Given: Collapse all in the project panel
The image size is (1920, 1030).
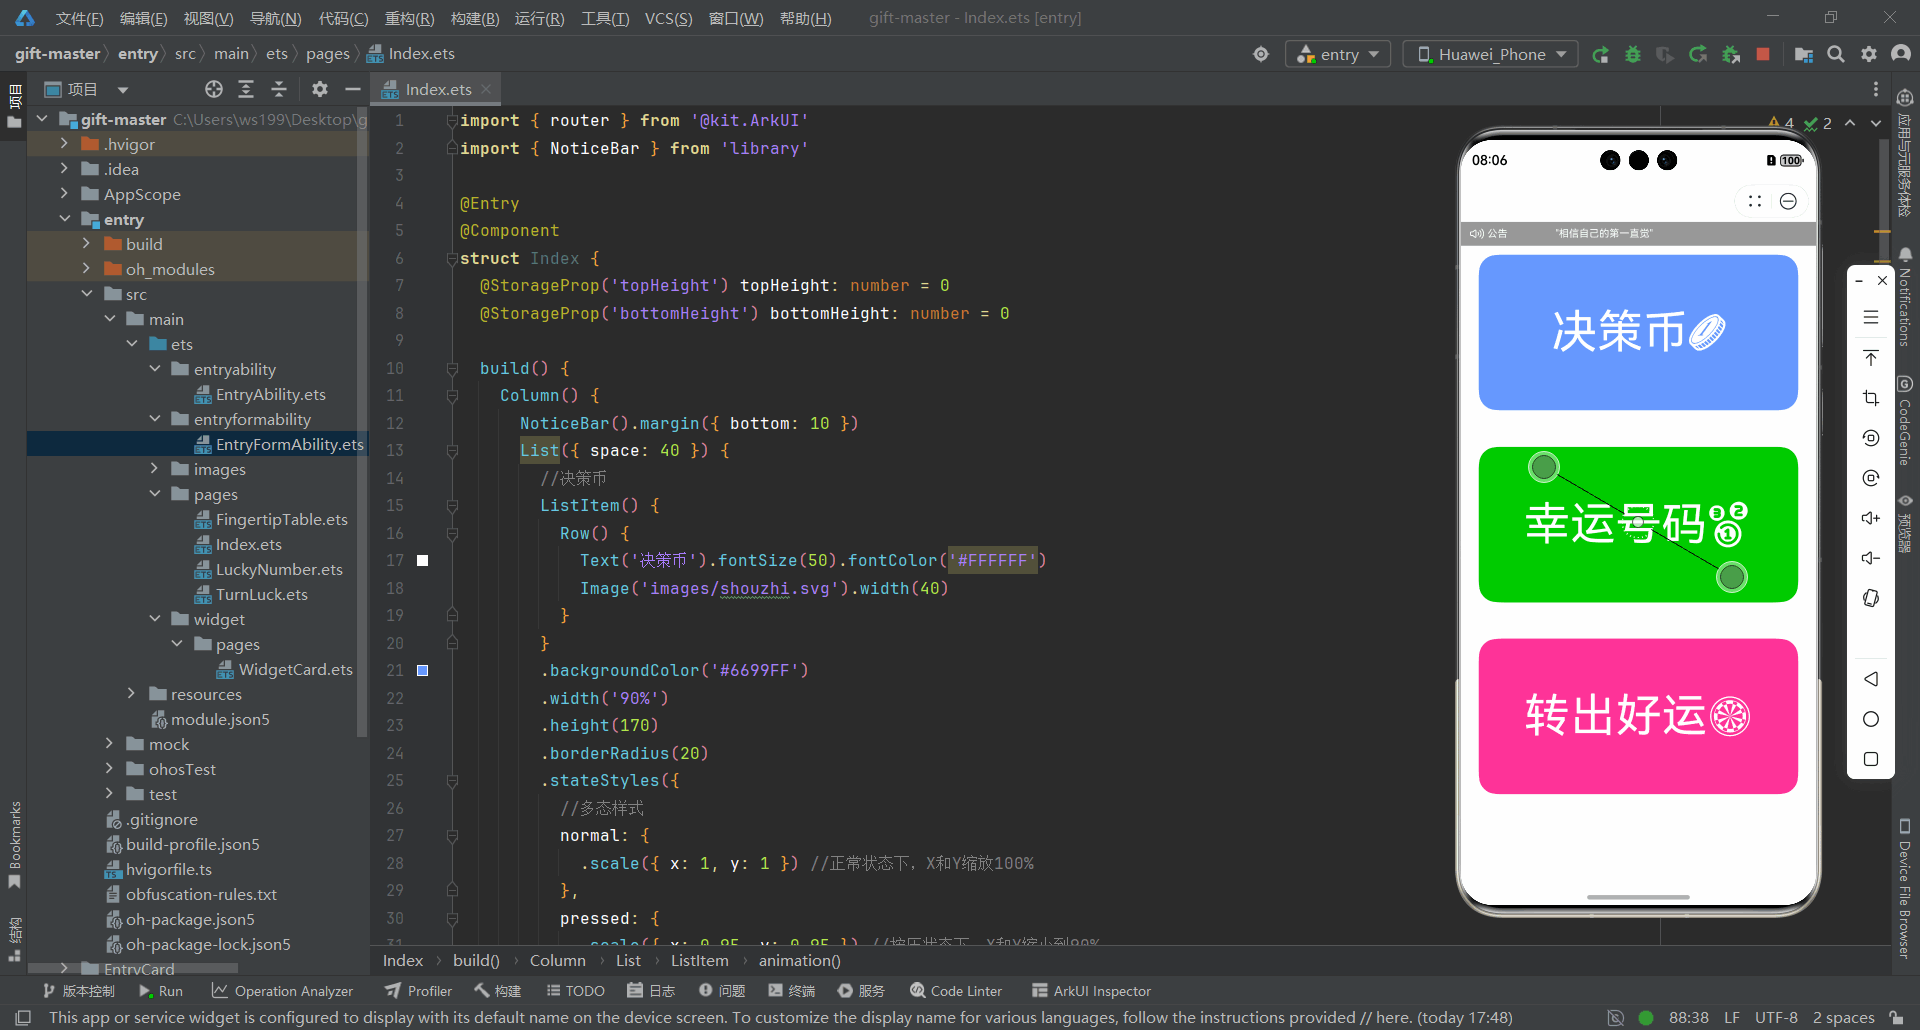Looking at the screenshot, I should 279,90.
